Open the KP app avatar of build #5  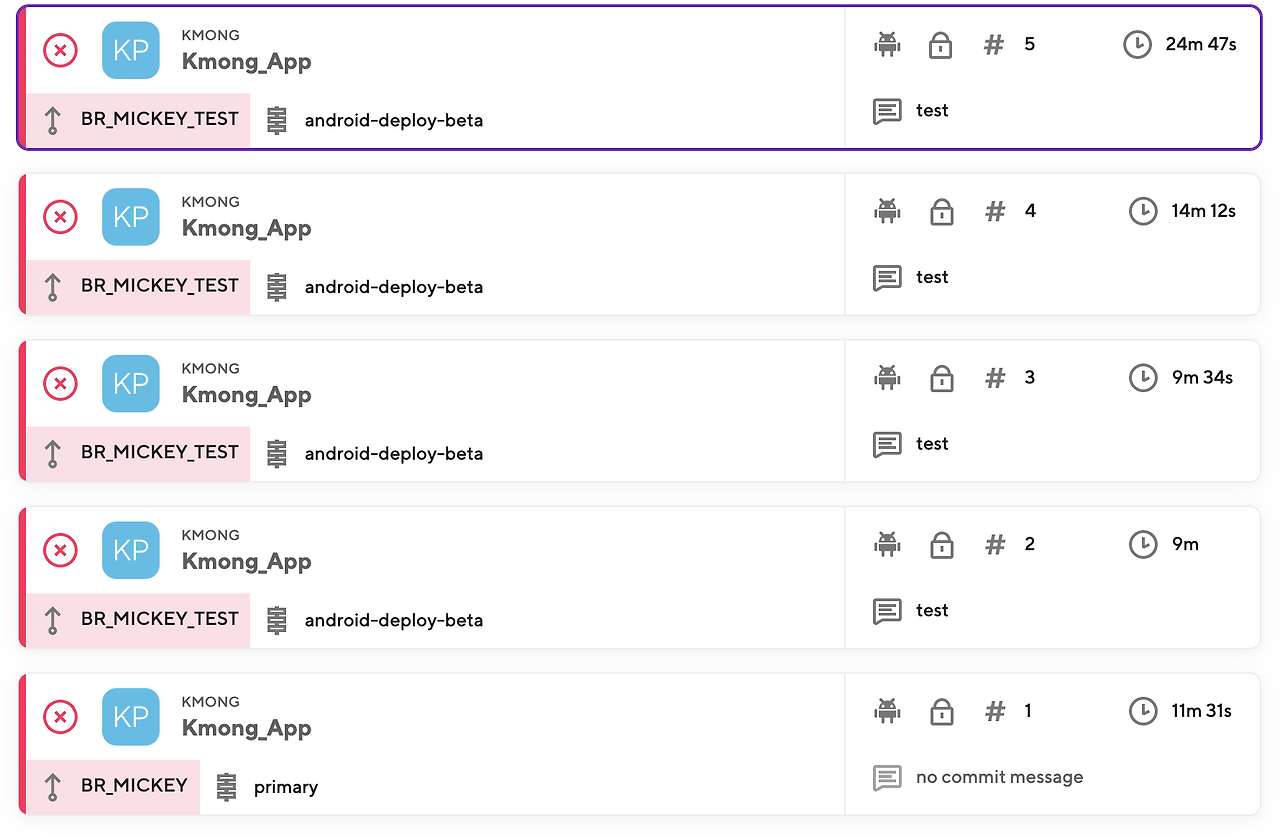pos(131,50)
